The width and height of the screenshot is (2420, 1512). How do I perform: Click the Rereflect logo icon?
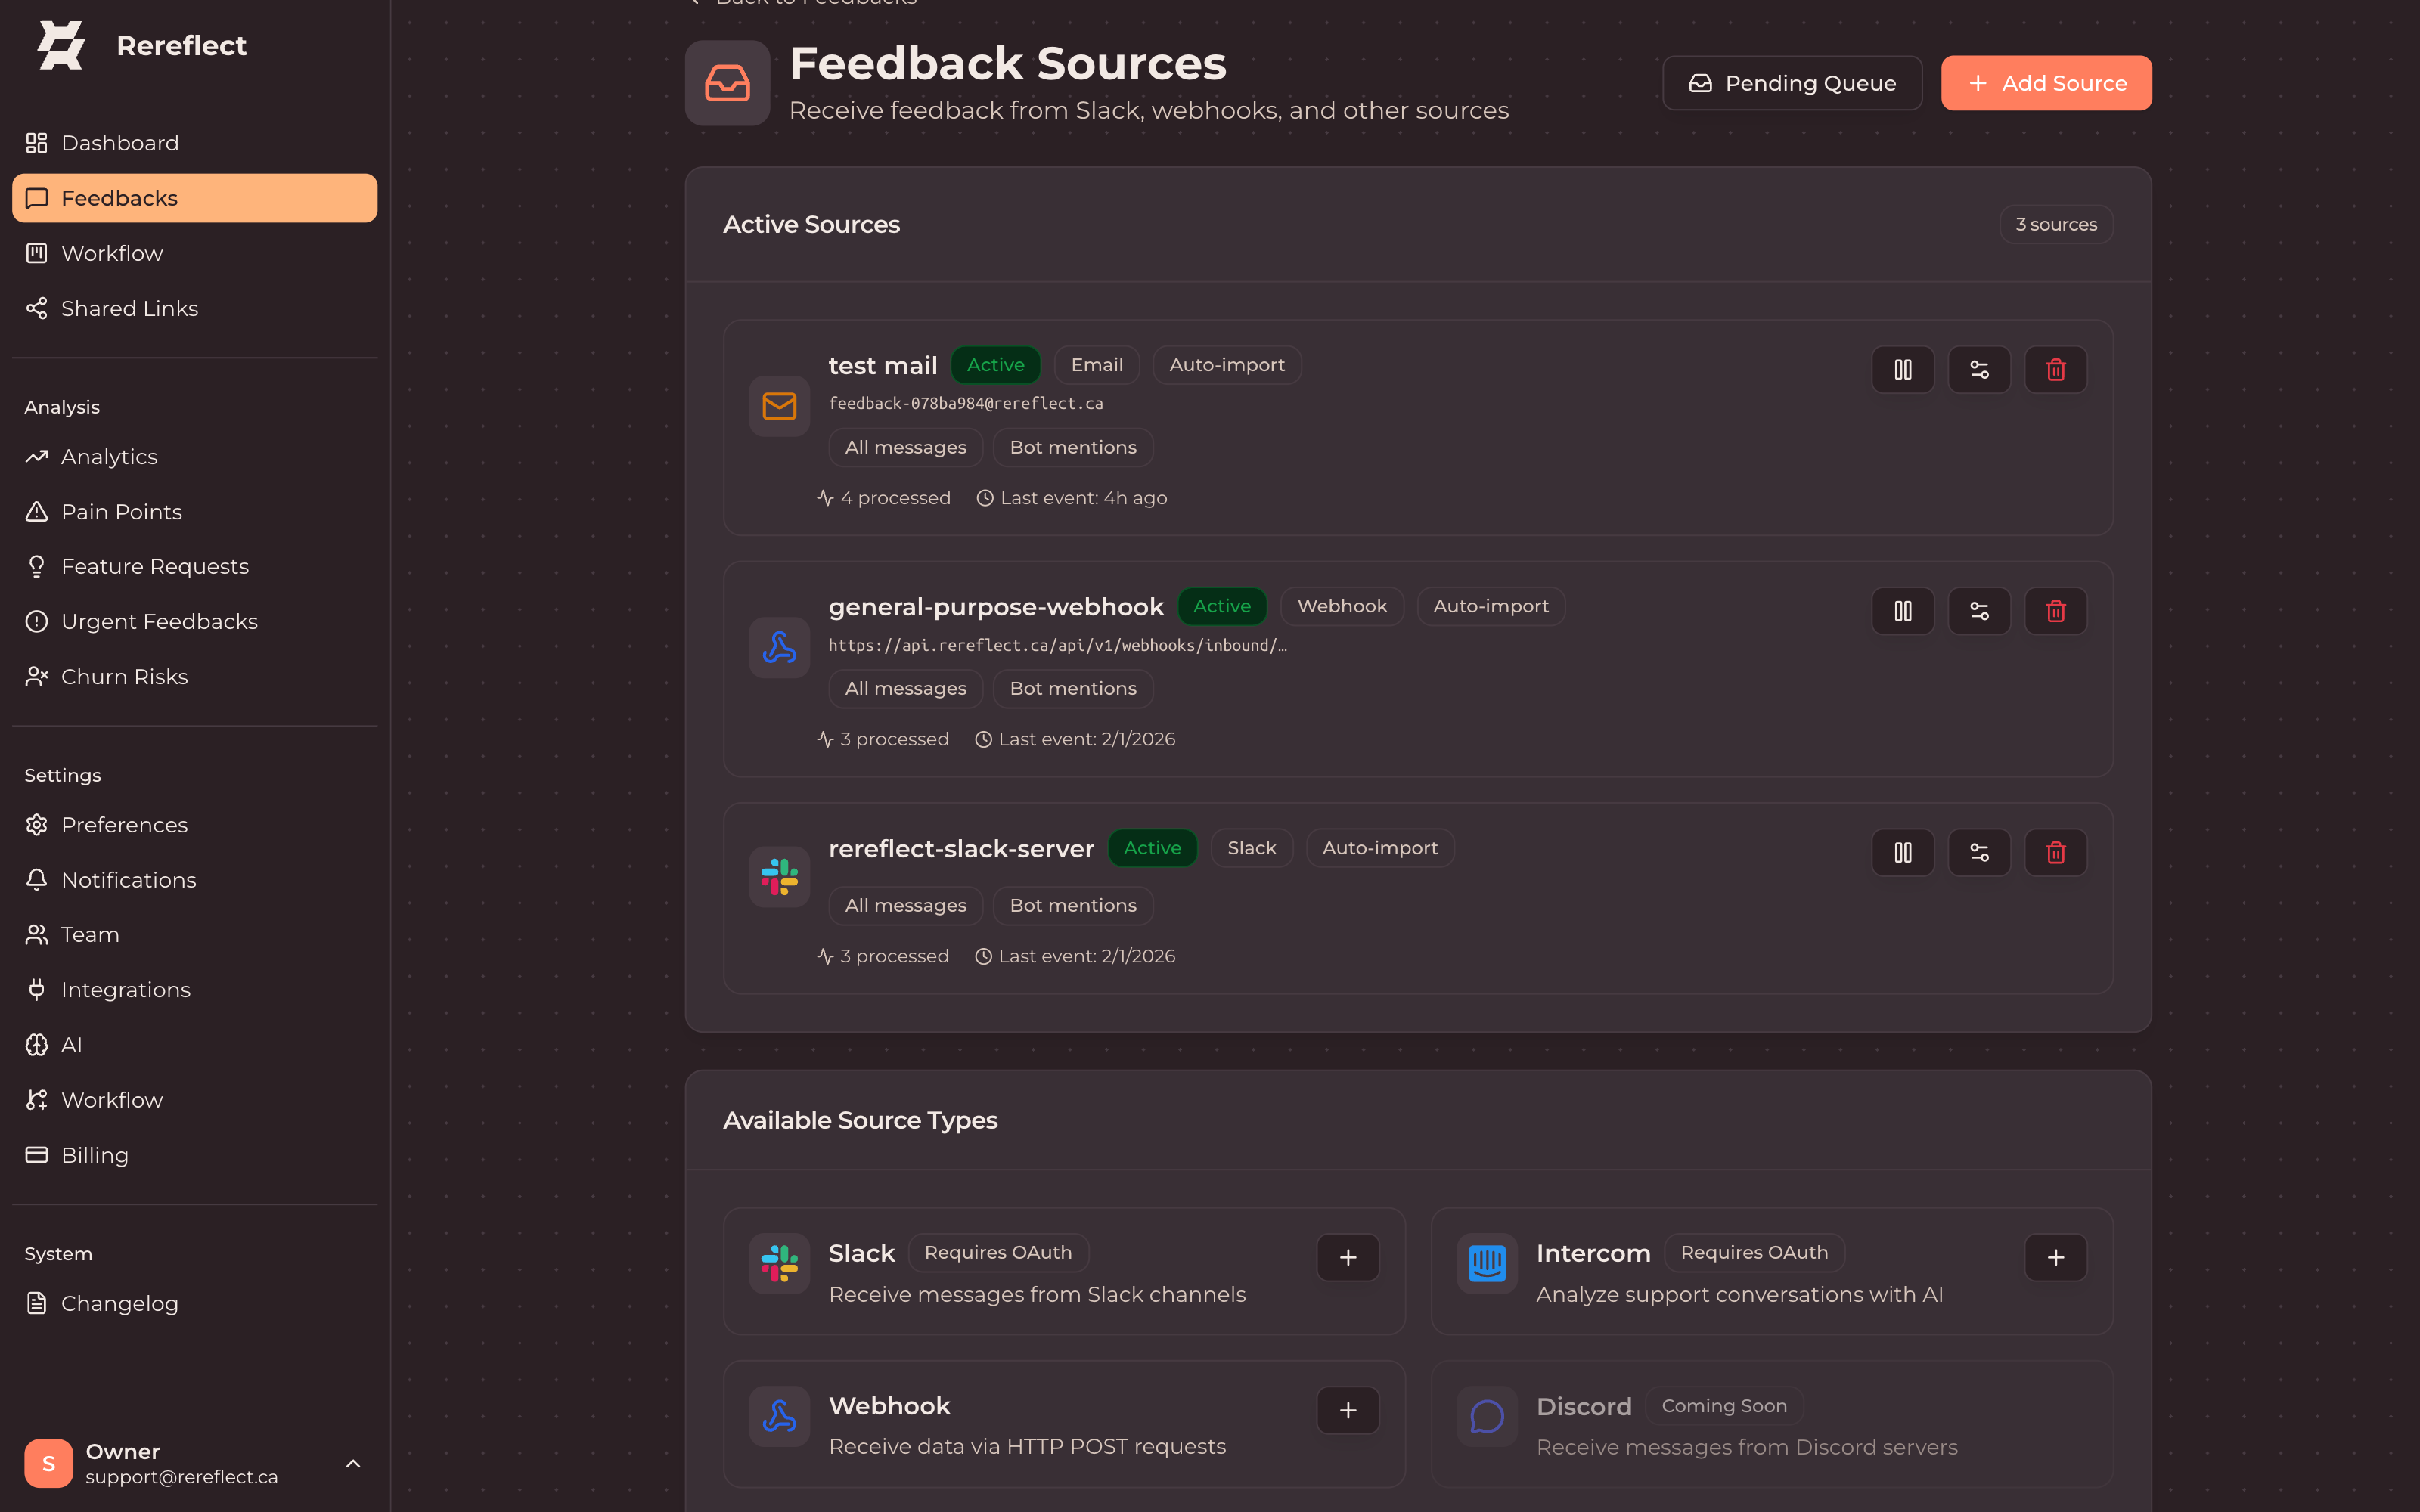pyautogui.click(x=61, y=46)
